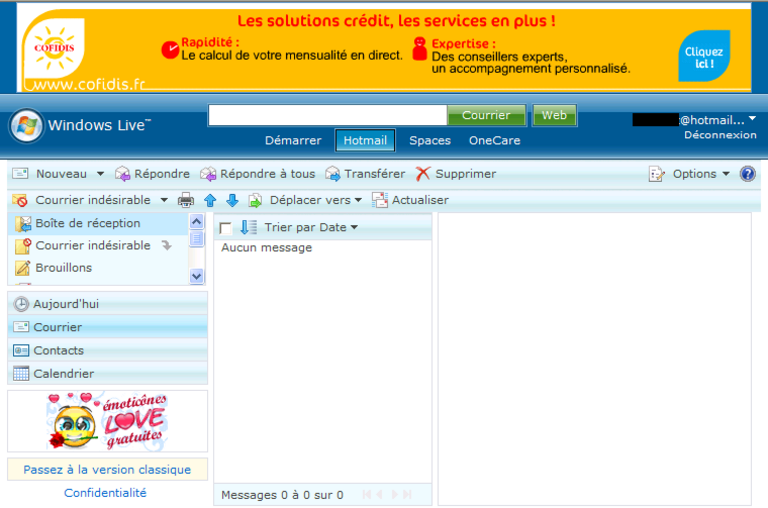This screenshot has width=768, height=508.
Task: Click the Windows Live logo orb
Action: 26,125
